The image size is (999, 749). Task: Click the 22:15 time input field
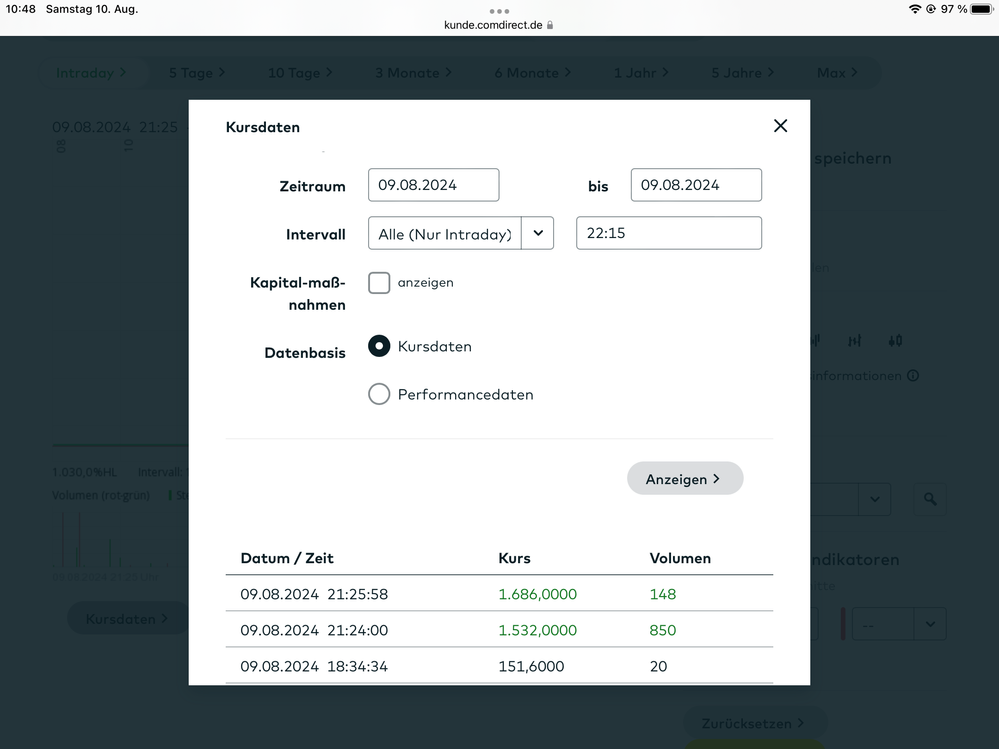[x=668, y=233]
